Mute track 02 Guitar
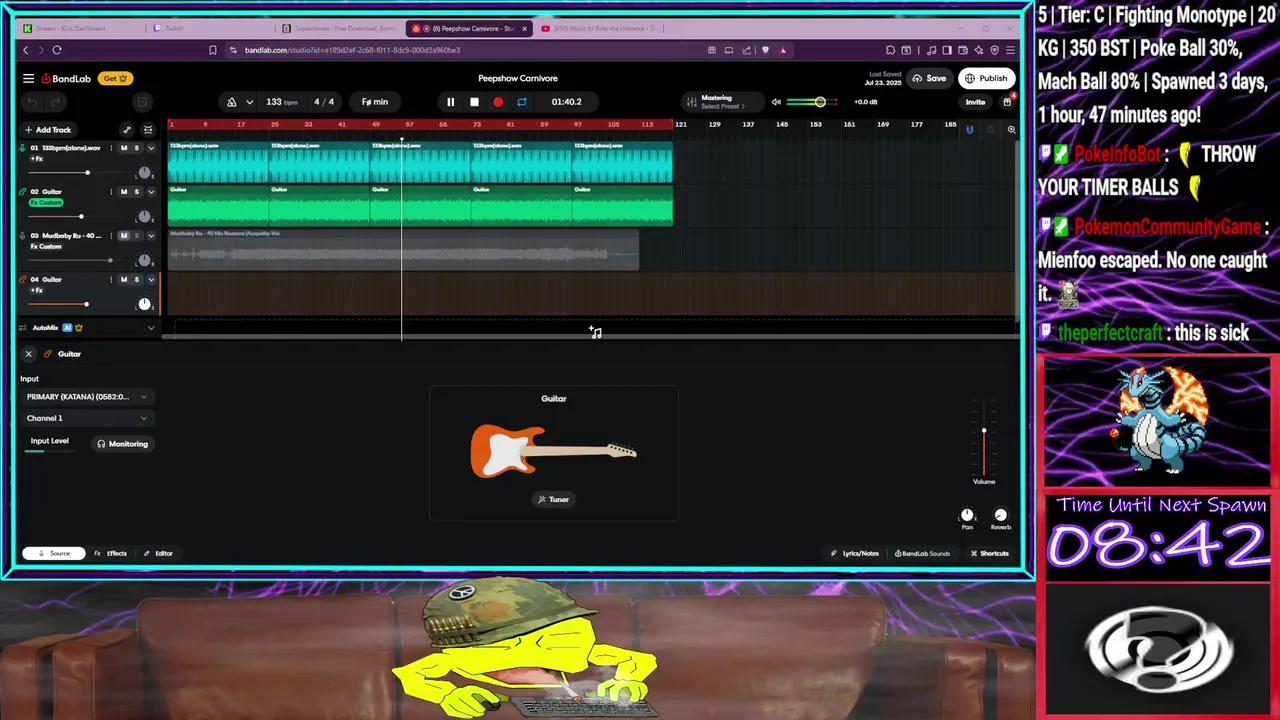The width and height of the screenshot is (1280, 720). (x=124, y=192)
